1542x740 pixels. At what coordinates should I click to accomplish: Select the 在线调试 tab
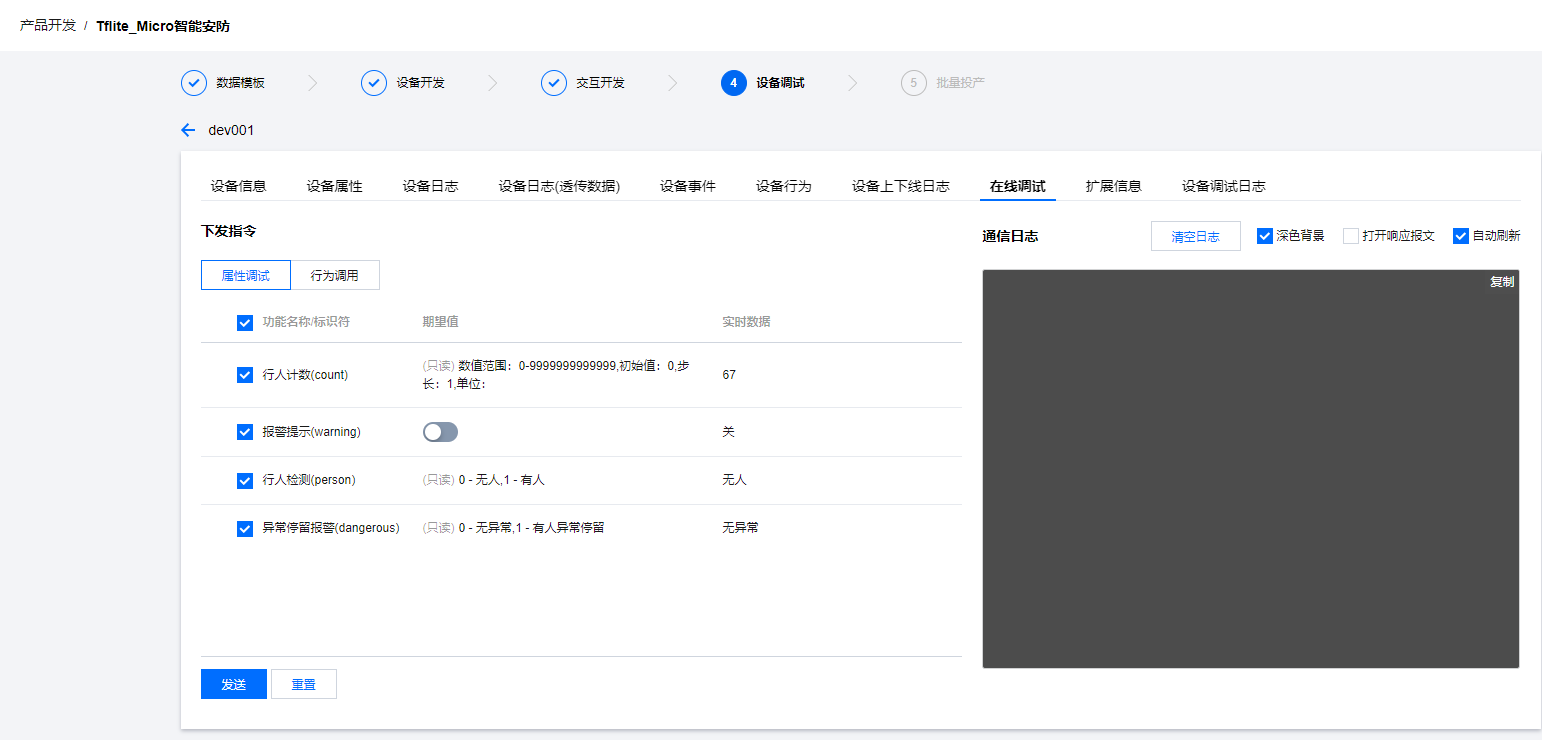point(1018,186)
